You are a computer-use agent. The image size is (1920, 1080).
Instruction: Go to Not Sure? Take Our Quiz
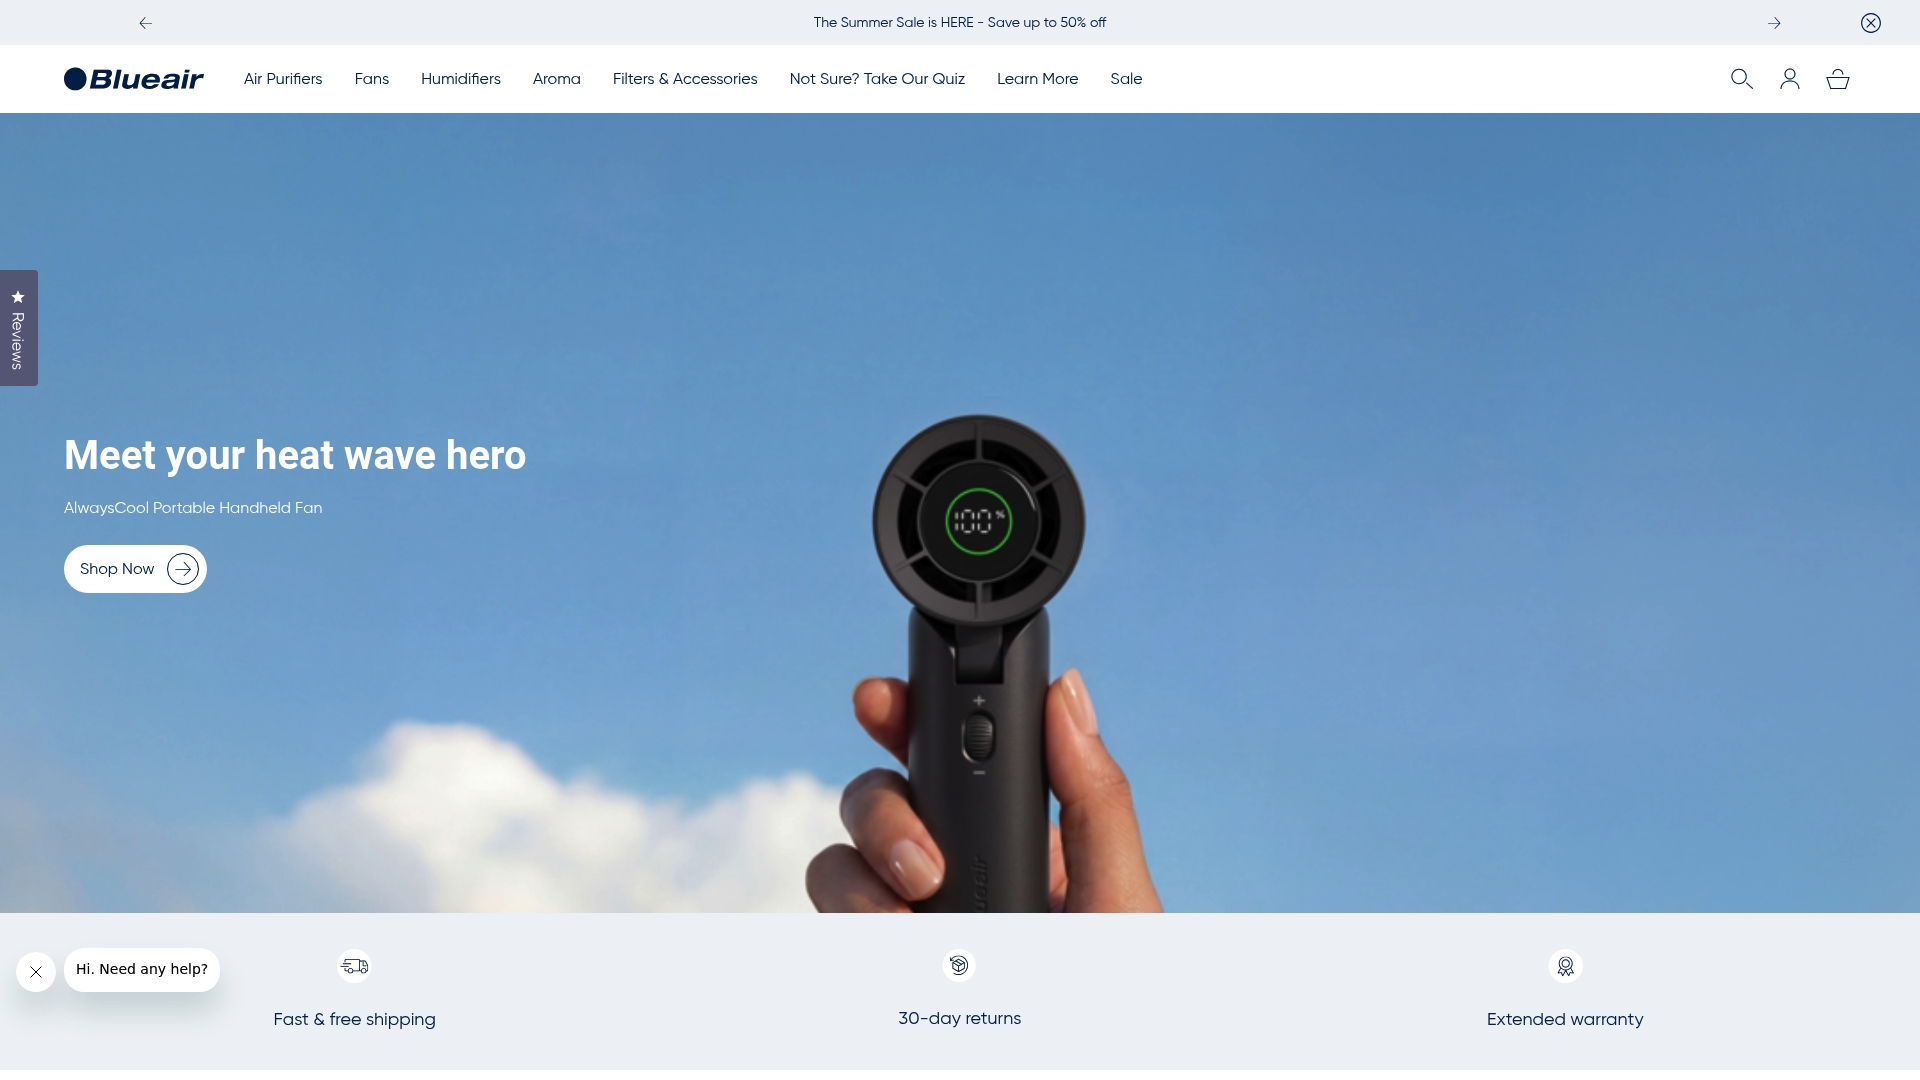point(877,79)
